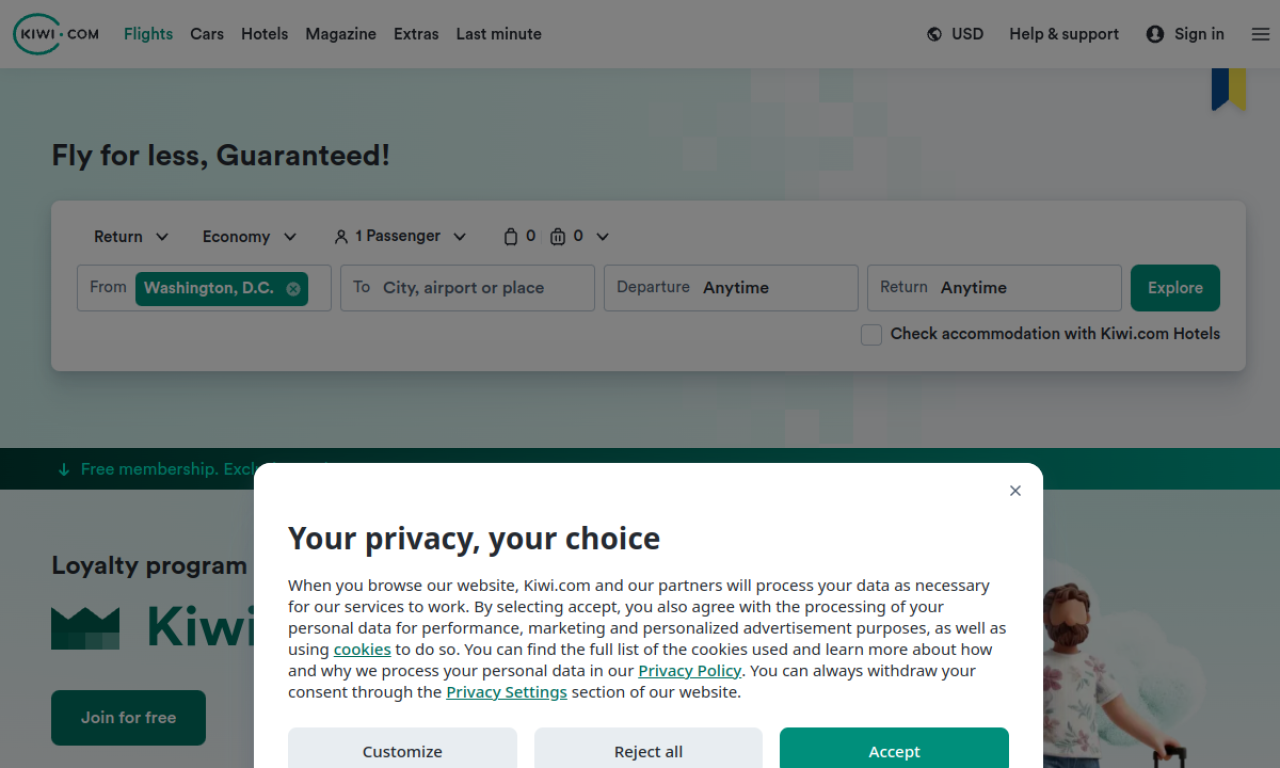This screenshot has width=1280, height=768.
Task: Open the Privacy Policy link
Action: click(690, 670)
